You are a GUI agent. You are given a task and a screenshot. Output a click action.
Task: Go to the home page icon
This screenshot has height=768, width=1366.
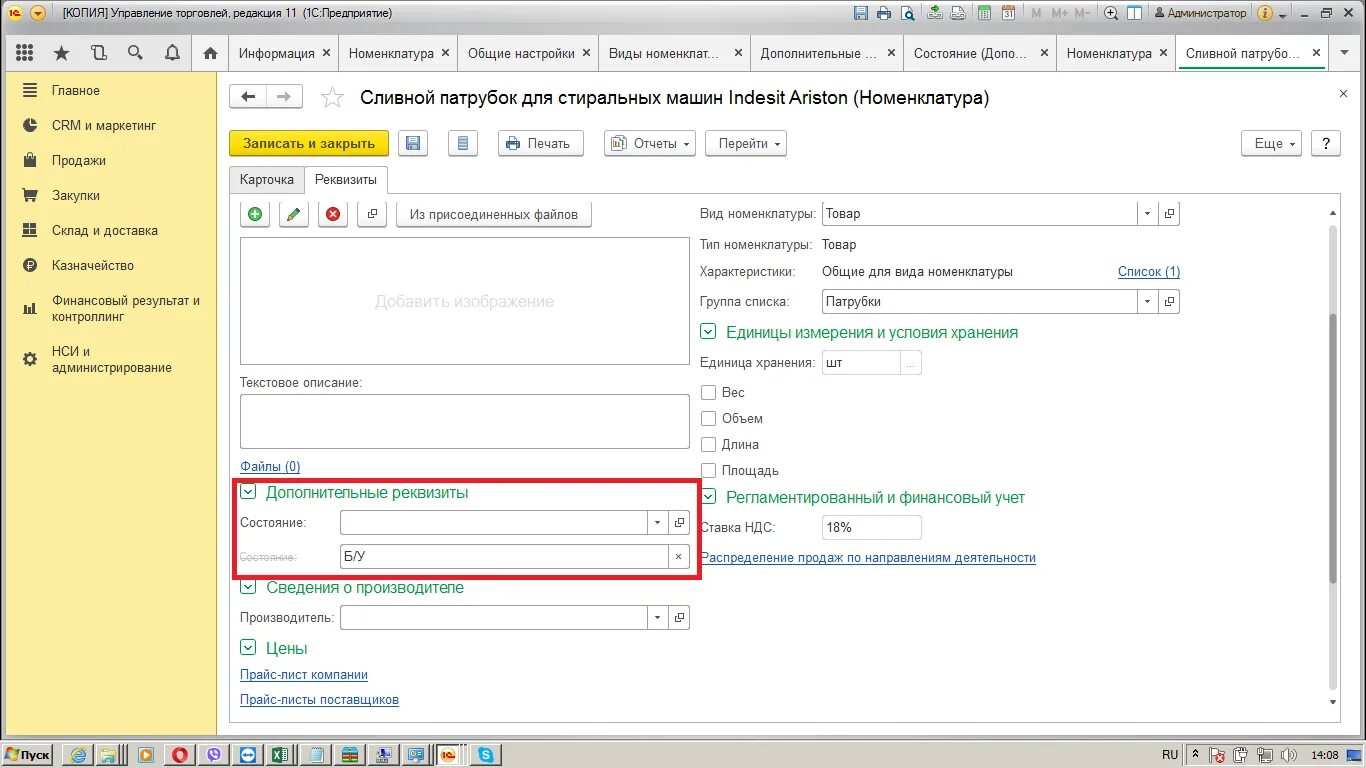(210, 53)
